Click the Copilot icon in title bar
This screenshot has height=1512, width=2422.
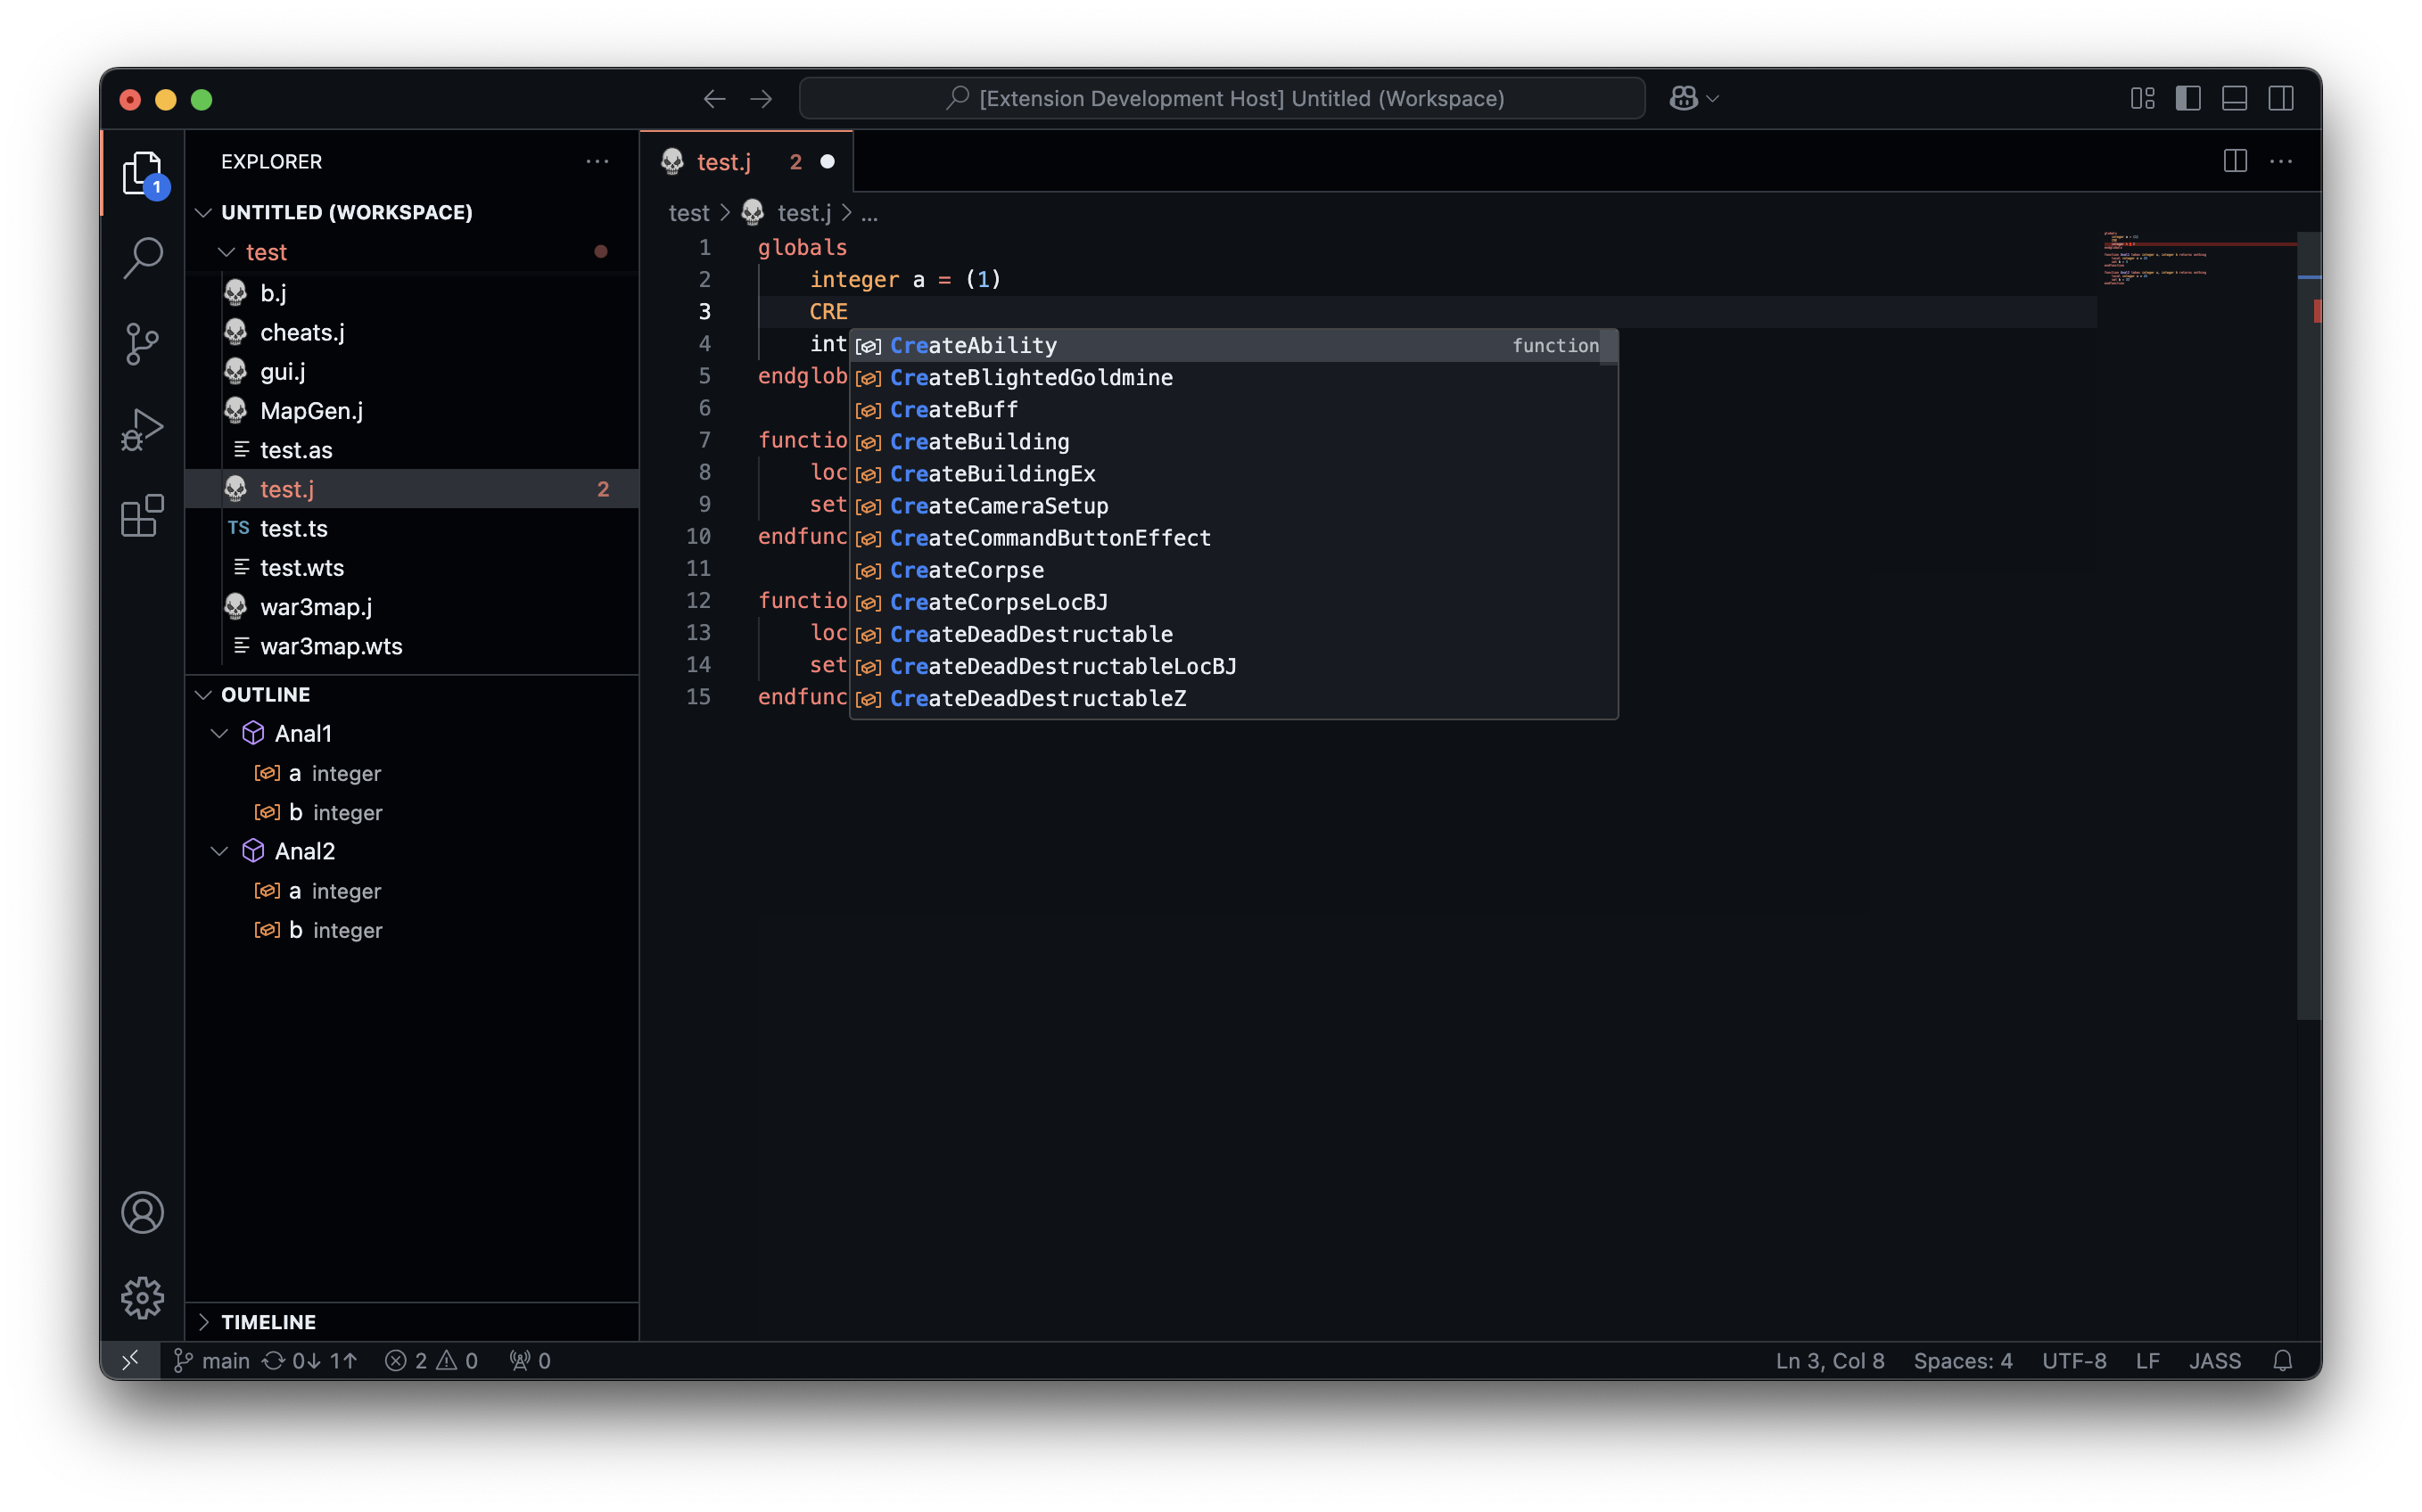pos(1683,98)
